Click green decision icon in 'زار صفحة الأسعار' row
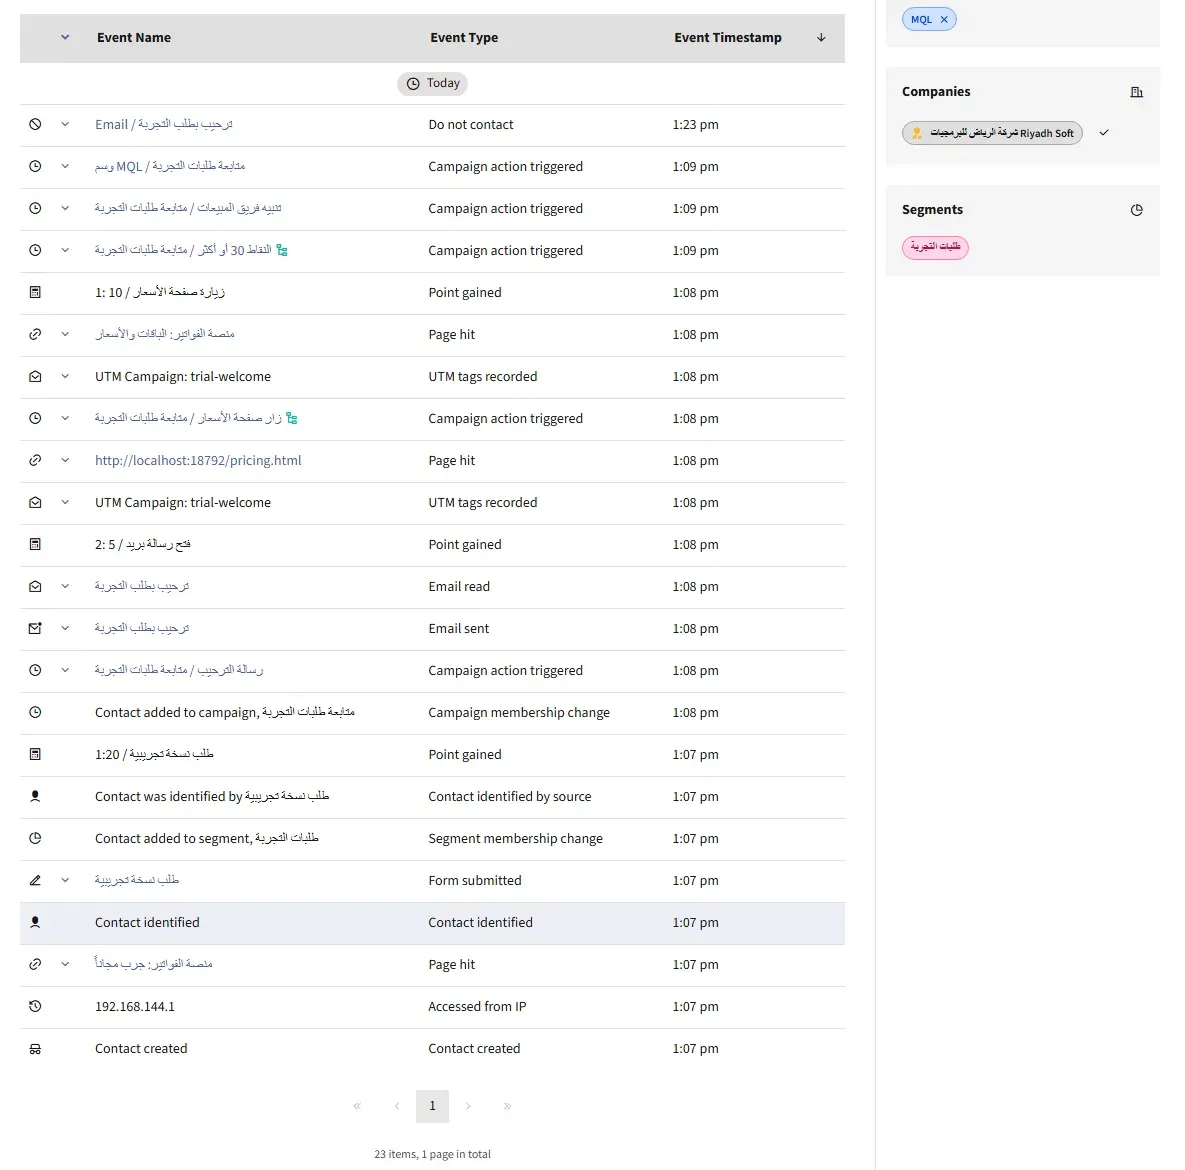1185x1170 pixels. 292,418
